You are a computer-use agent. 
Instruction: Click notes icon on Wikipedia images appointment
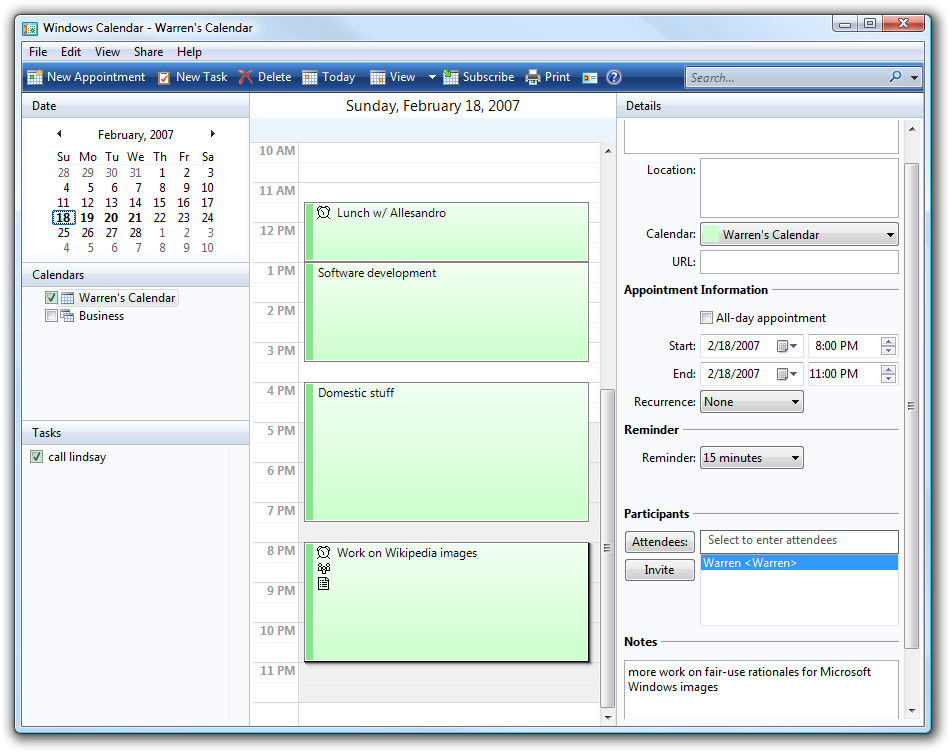click(x=324, y=584)
